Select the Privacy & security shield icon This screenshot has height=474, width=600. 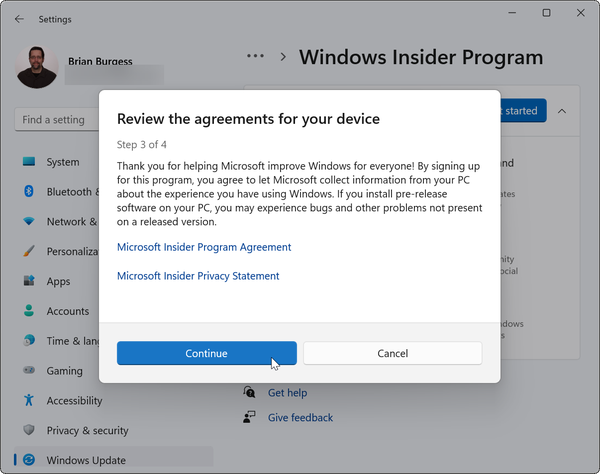(29, 430)
